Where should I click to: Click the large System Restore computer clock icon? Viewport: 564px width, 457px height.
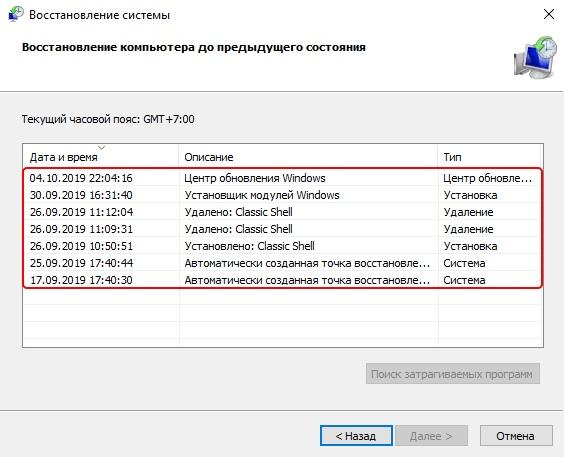[x=535, y=57]
